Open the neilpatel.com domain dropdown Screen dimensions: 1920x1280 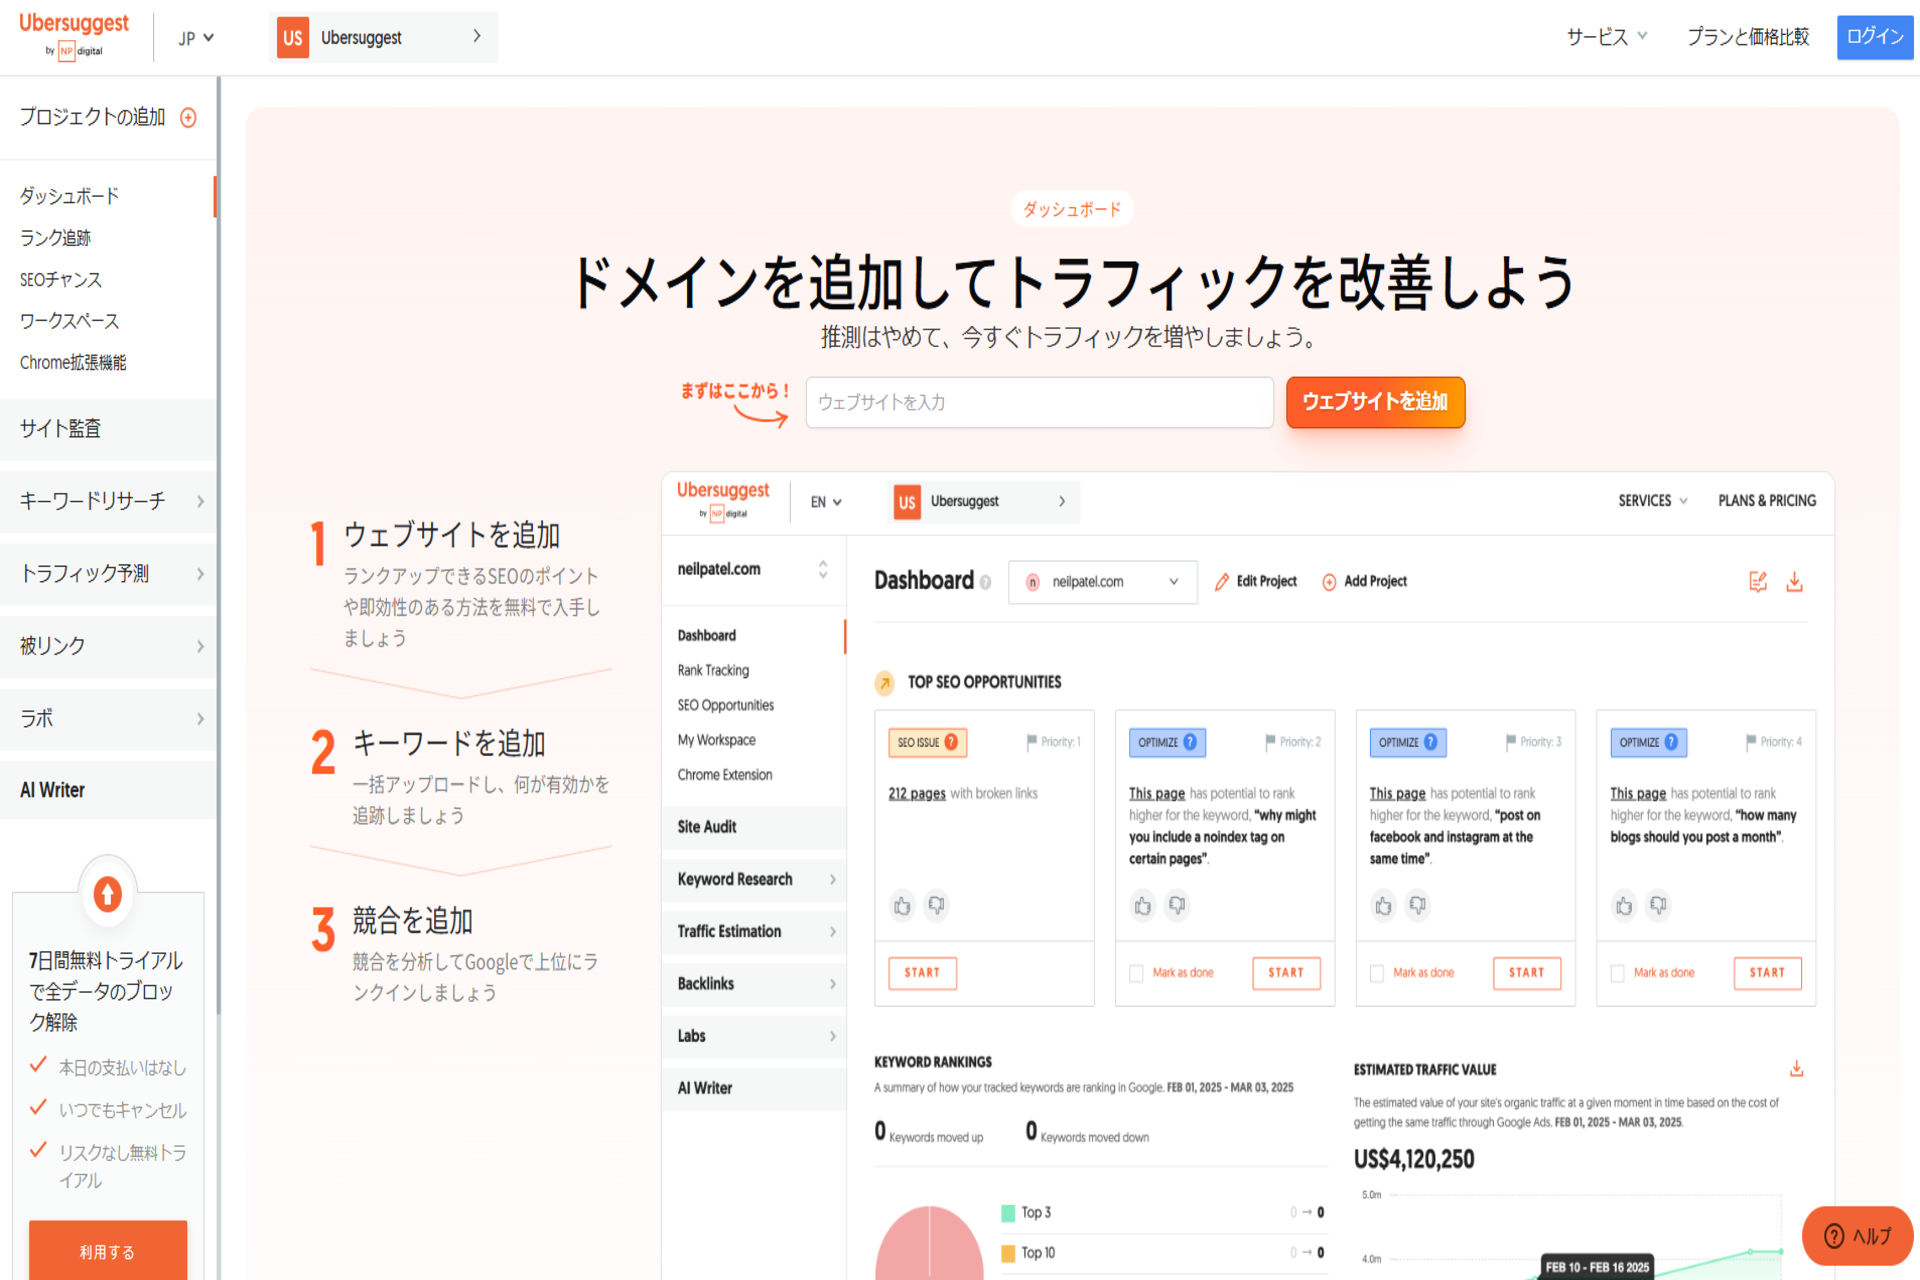(1102, 582)
